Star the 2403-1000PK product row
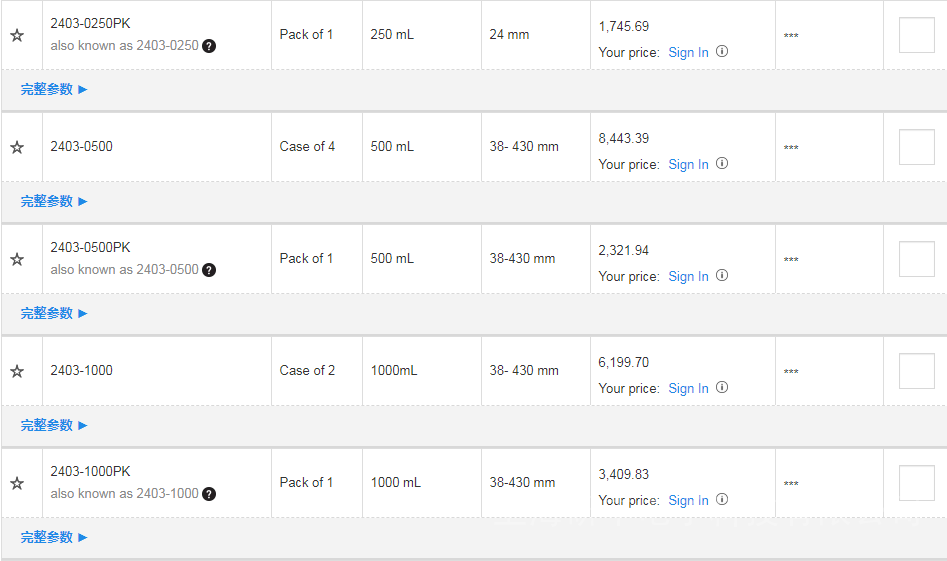Viewport: 947px width, 561px height. coord(17,484)
